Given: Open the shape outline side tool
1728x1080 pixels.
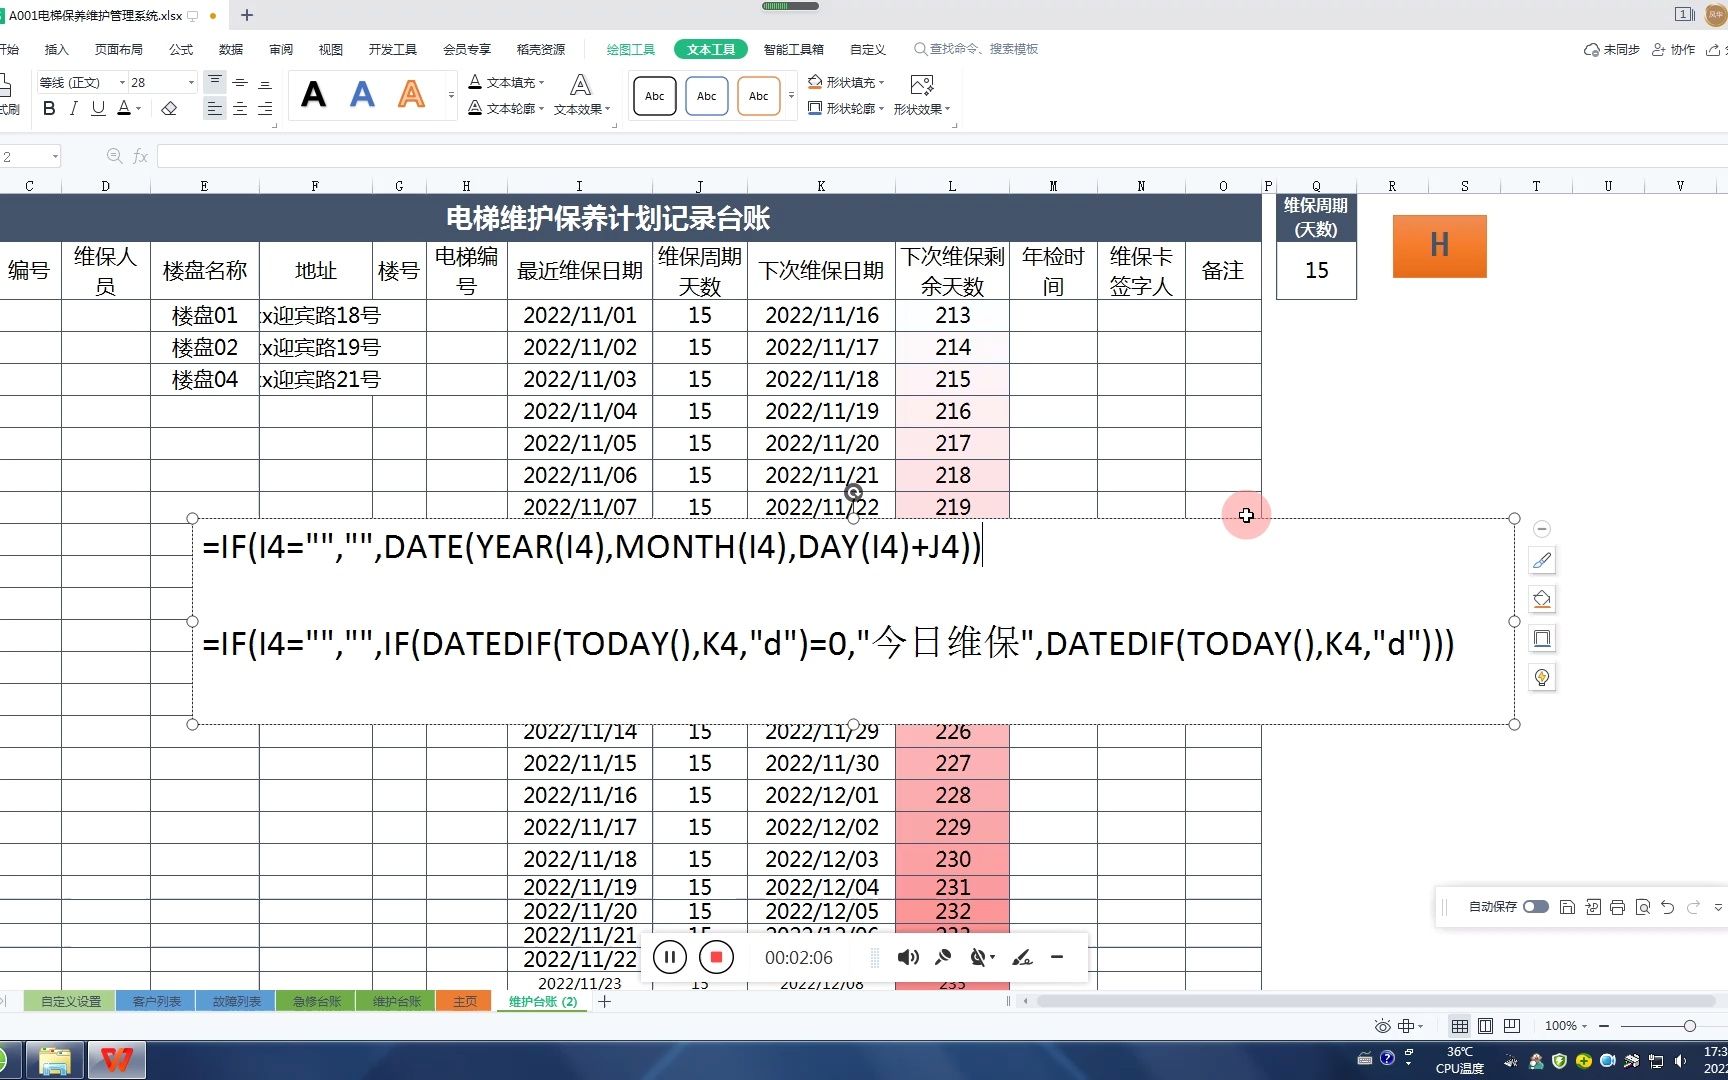Looking at the screenshot, I should (1542, 638).
